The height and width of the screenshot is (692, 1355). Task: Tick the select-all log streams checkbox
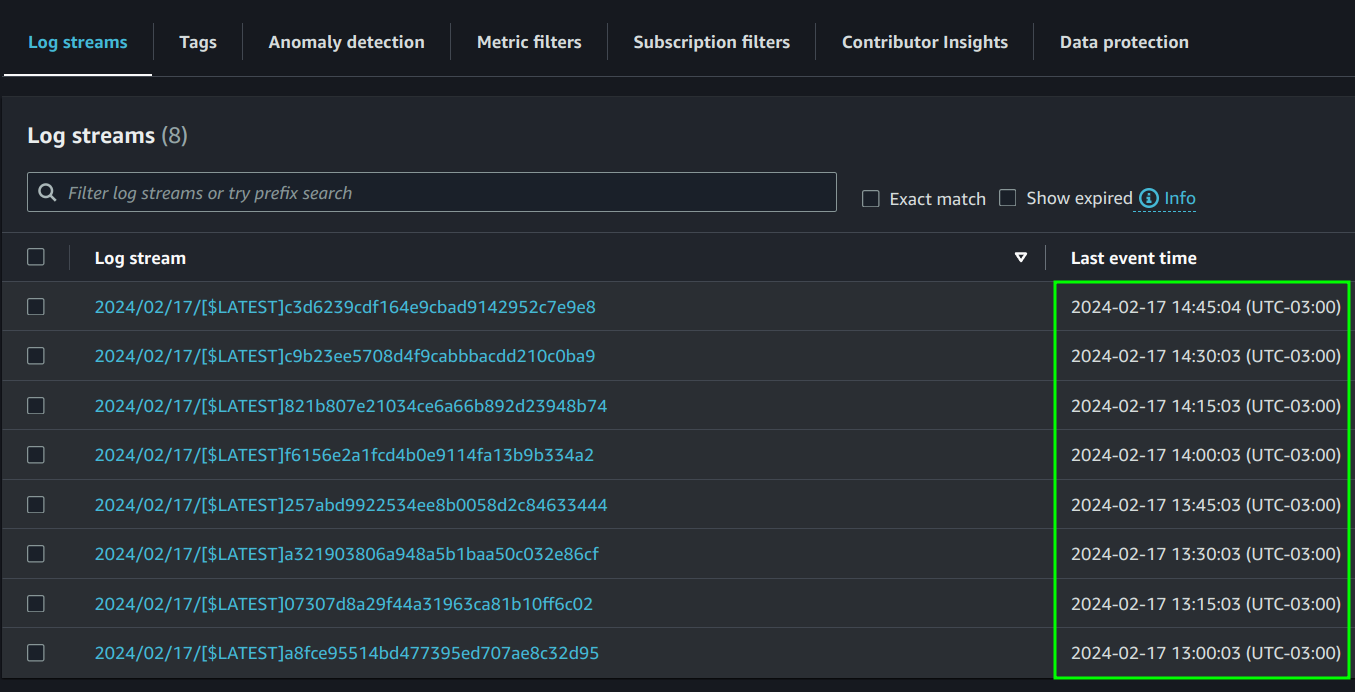[36, 257]
